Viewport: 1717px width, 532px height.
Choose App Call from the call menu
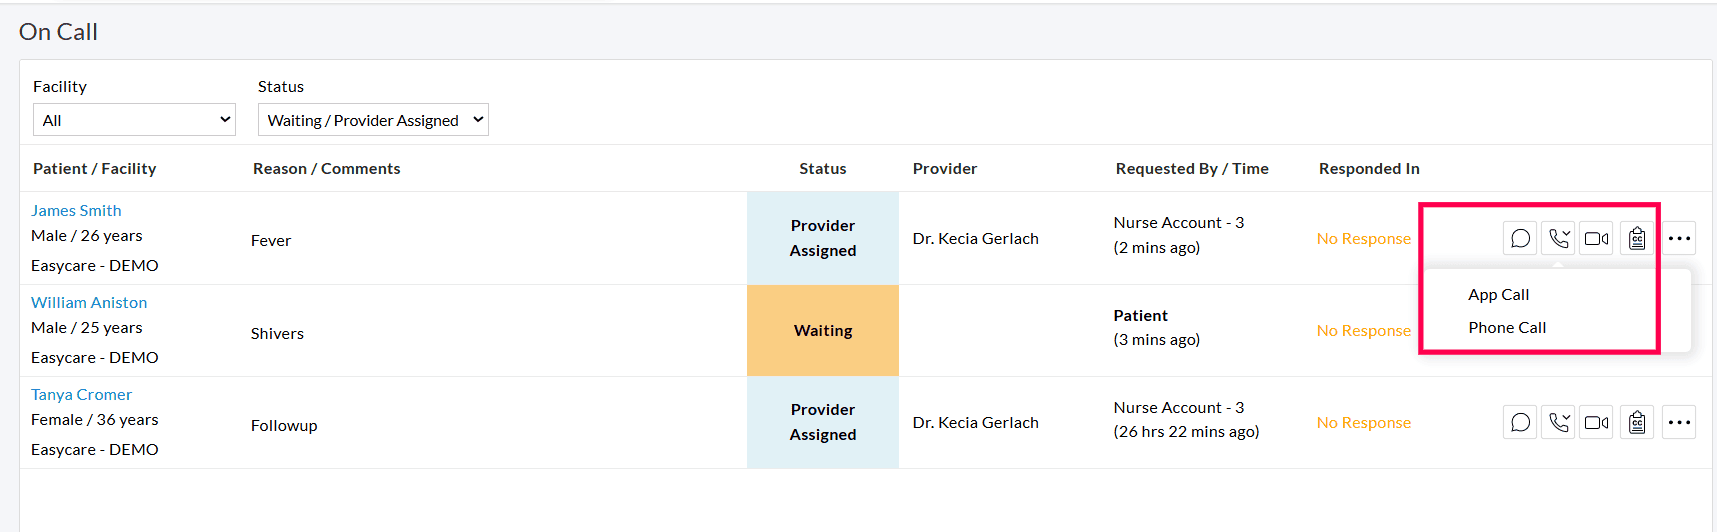tap(1498, 295)
